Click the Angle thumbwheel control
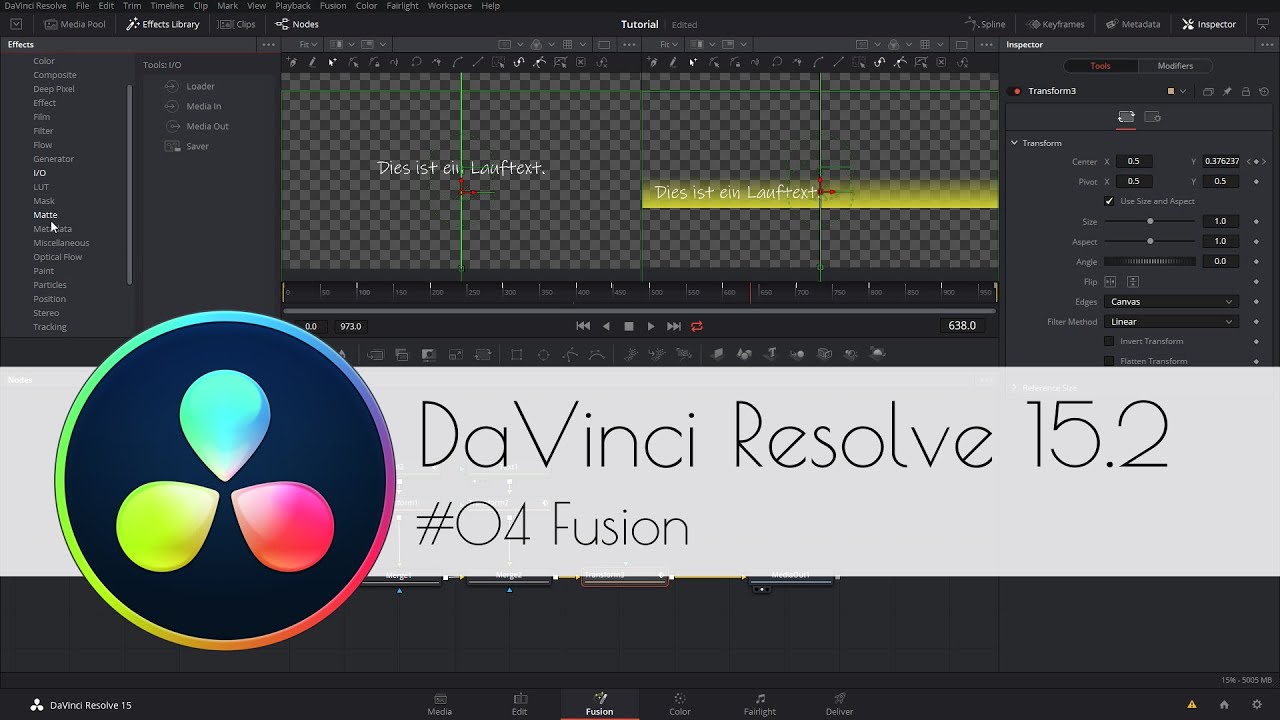This screenshot has width=1280, height=720. point(1150,261)
